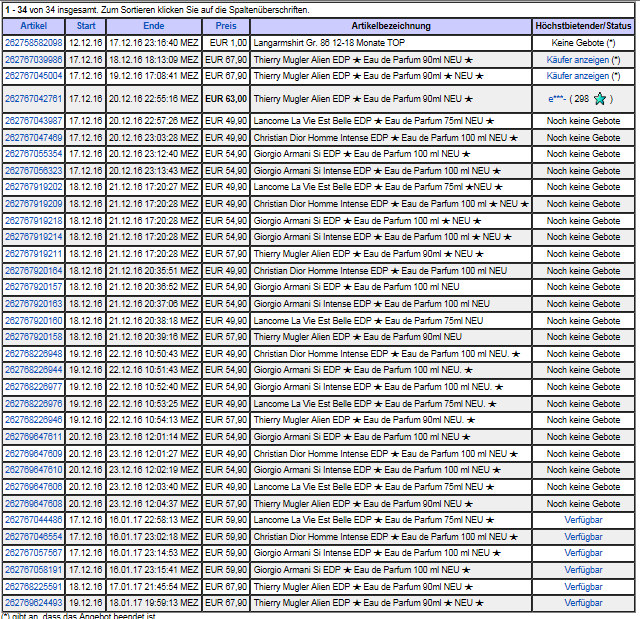Open article link 262768226977
This screenshot has width=640, height=619.
coord(33,387)
